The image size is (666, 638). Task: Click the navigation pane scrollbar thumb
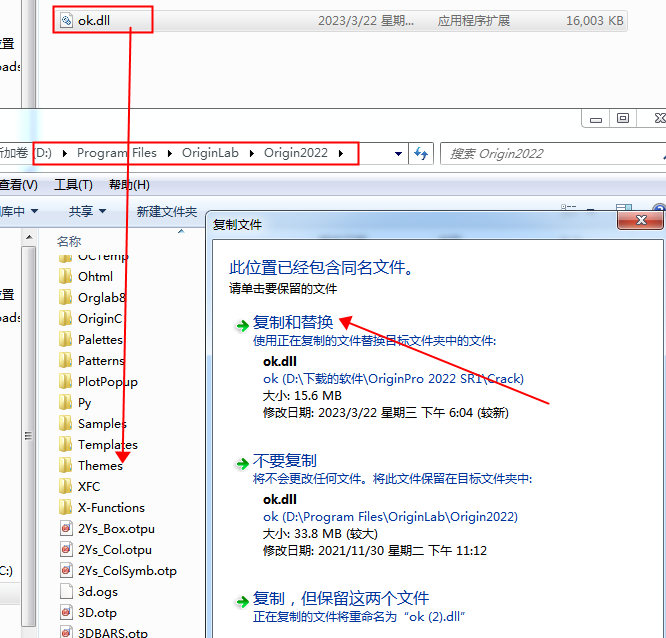[x=28, y=436]
